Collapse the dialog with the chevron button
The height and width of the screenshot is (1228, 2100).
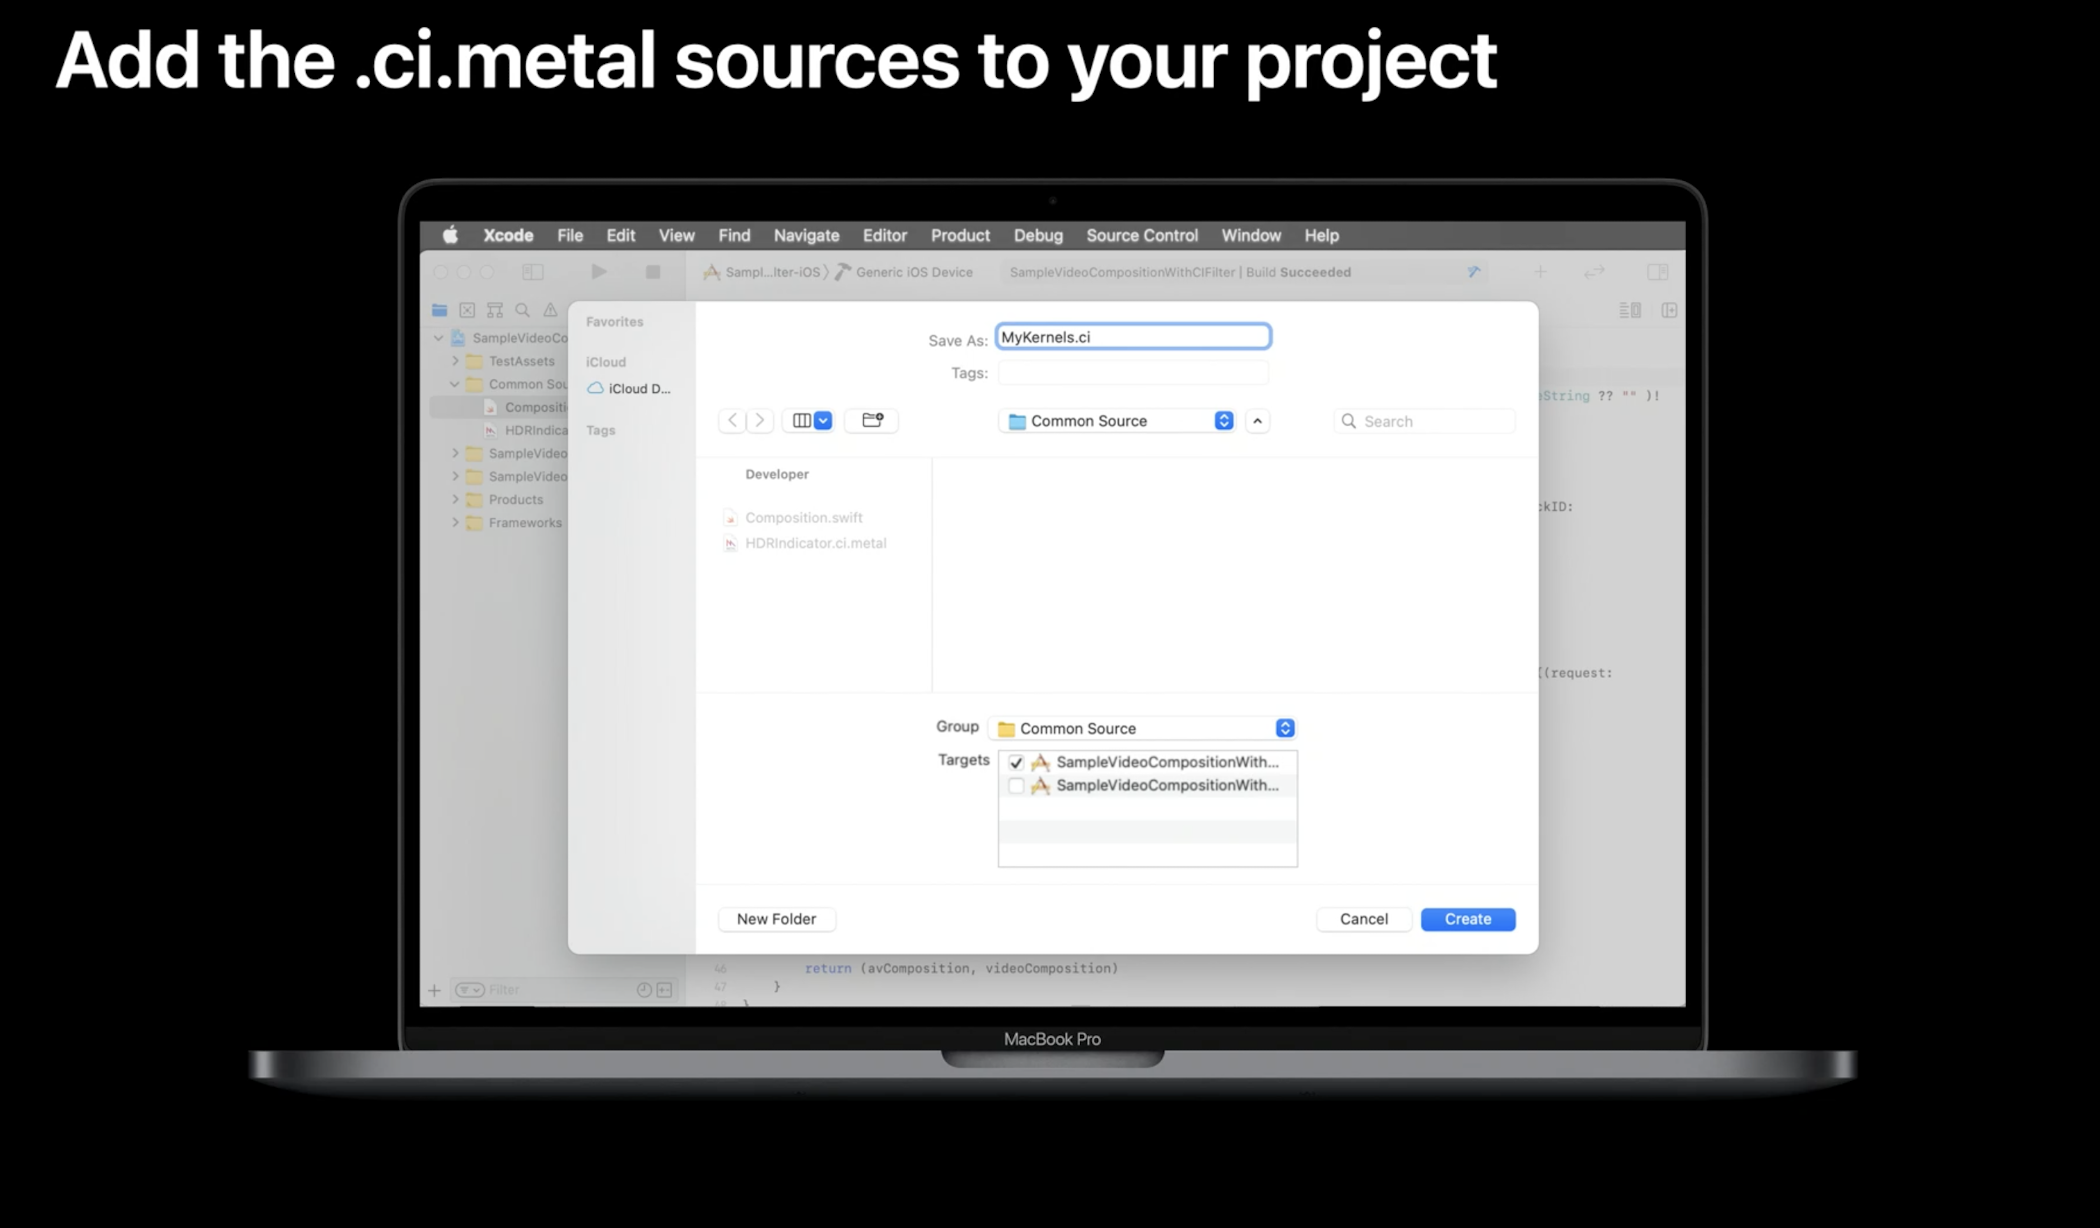pos(1257,421)
